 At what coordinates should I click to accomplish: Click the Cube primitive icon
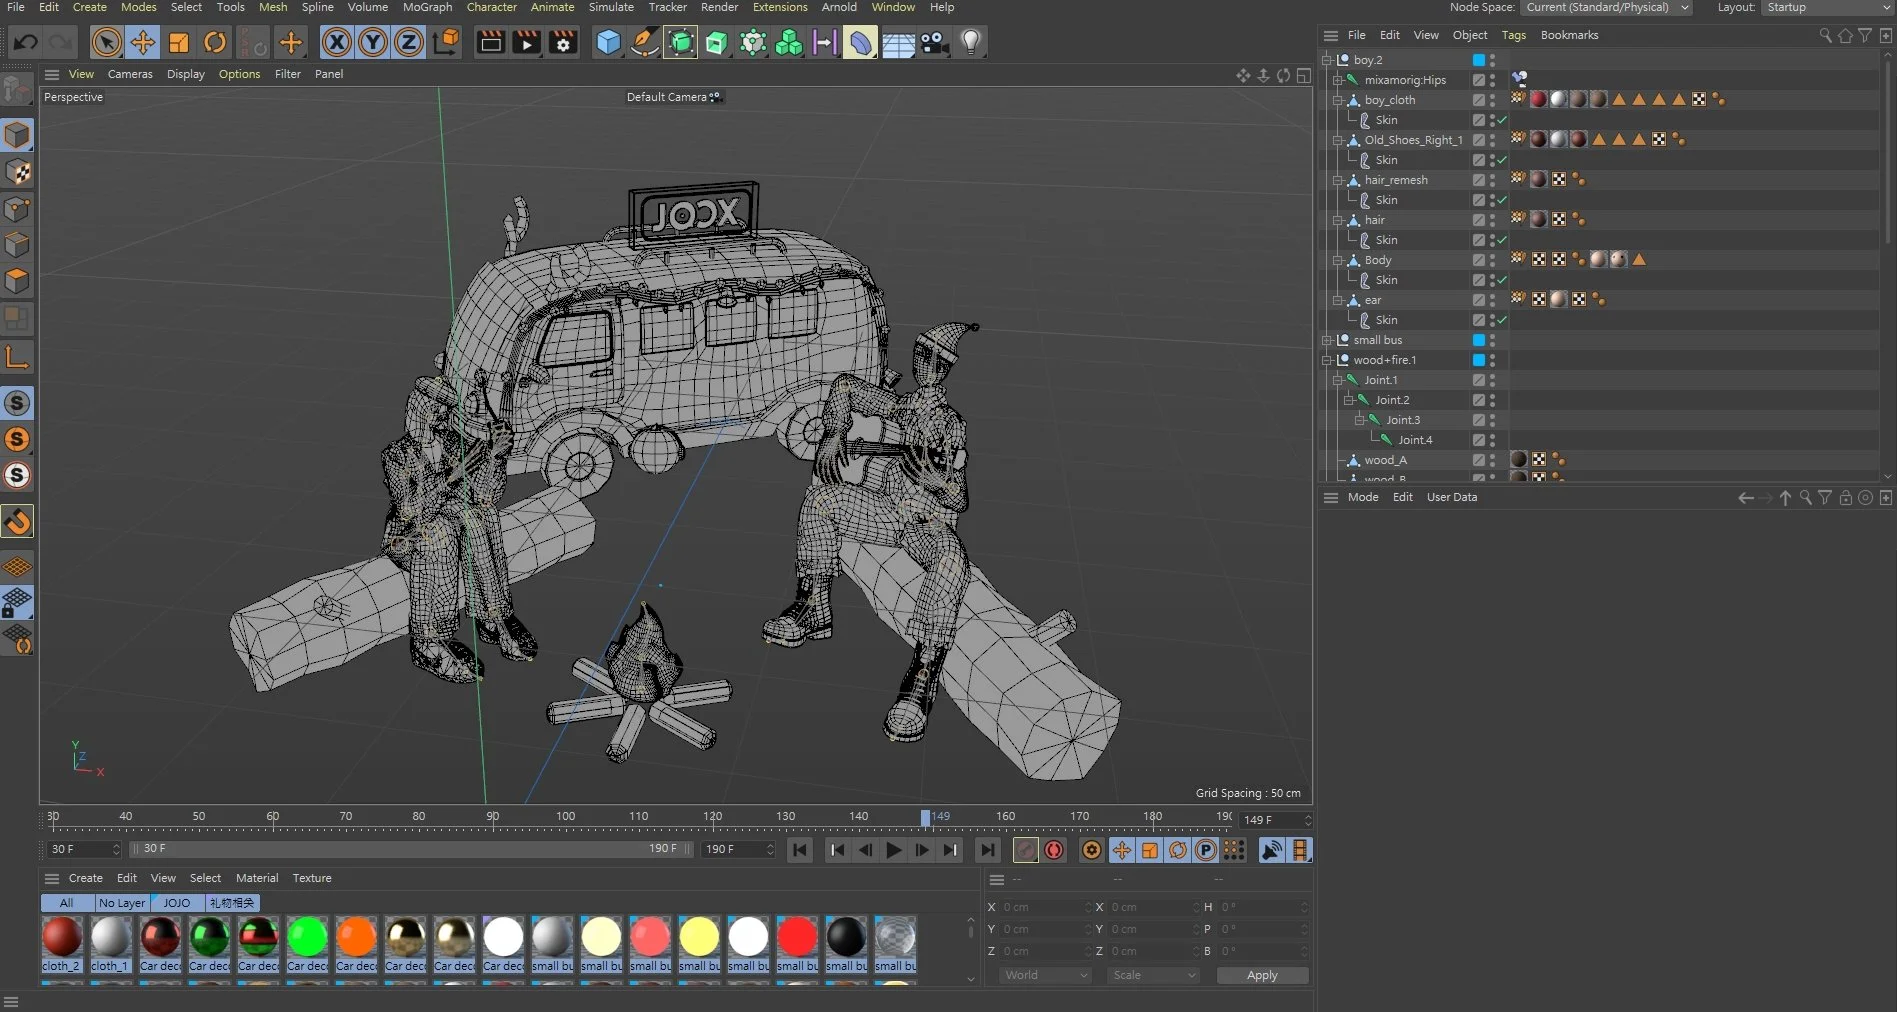tap(608, 42)
